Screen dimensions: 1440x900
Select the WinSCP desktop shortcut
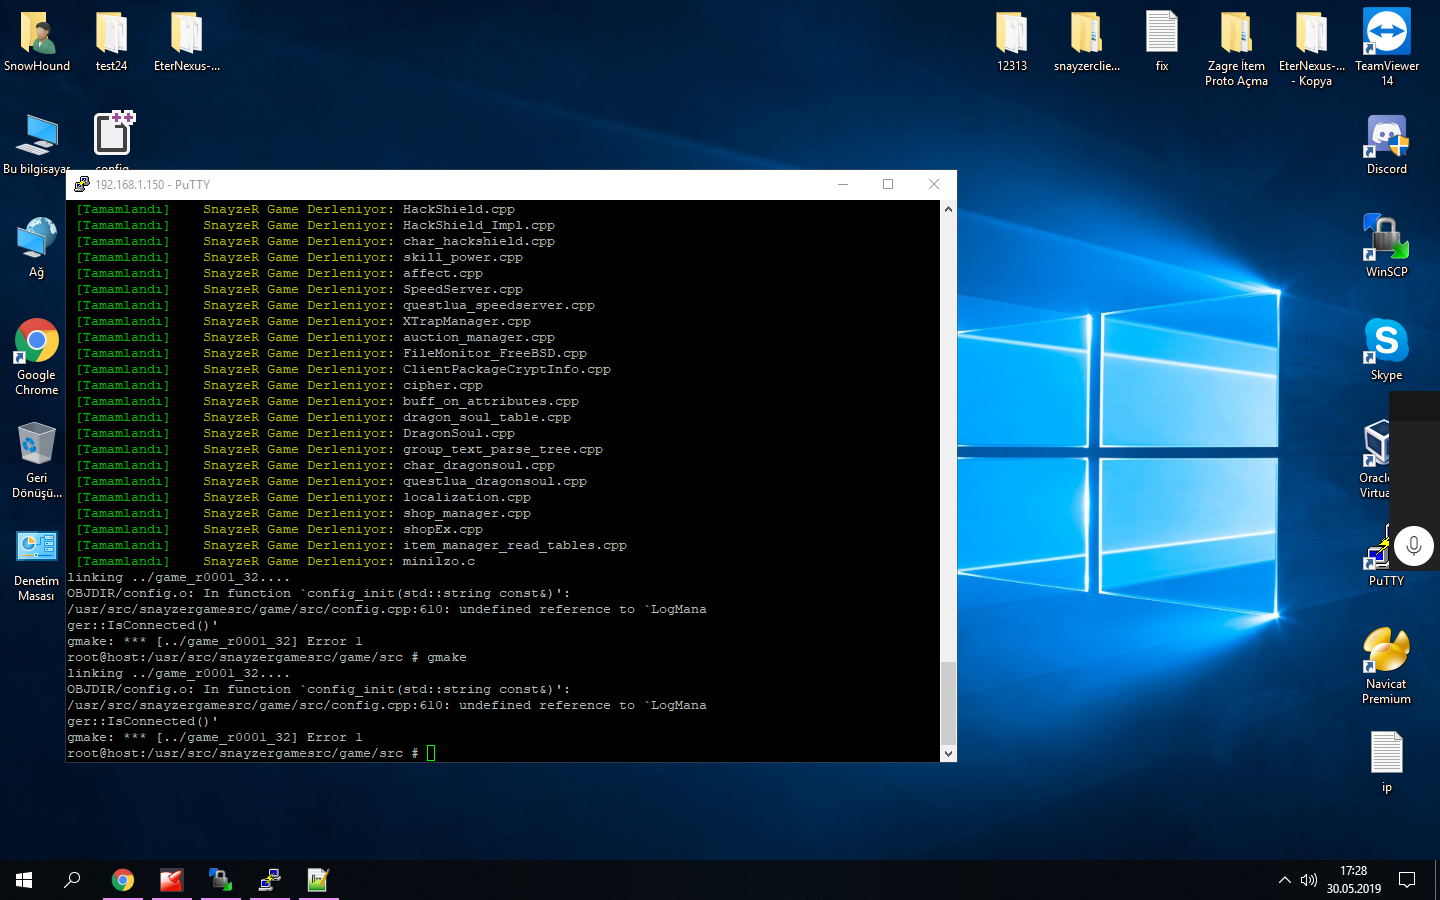point(1386,246)
